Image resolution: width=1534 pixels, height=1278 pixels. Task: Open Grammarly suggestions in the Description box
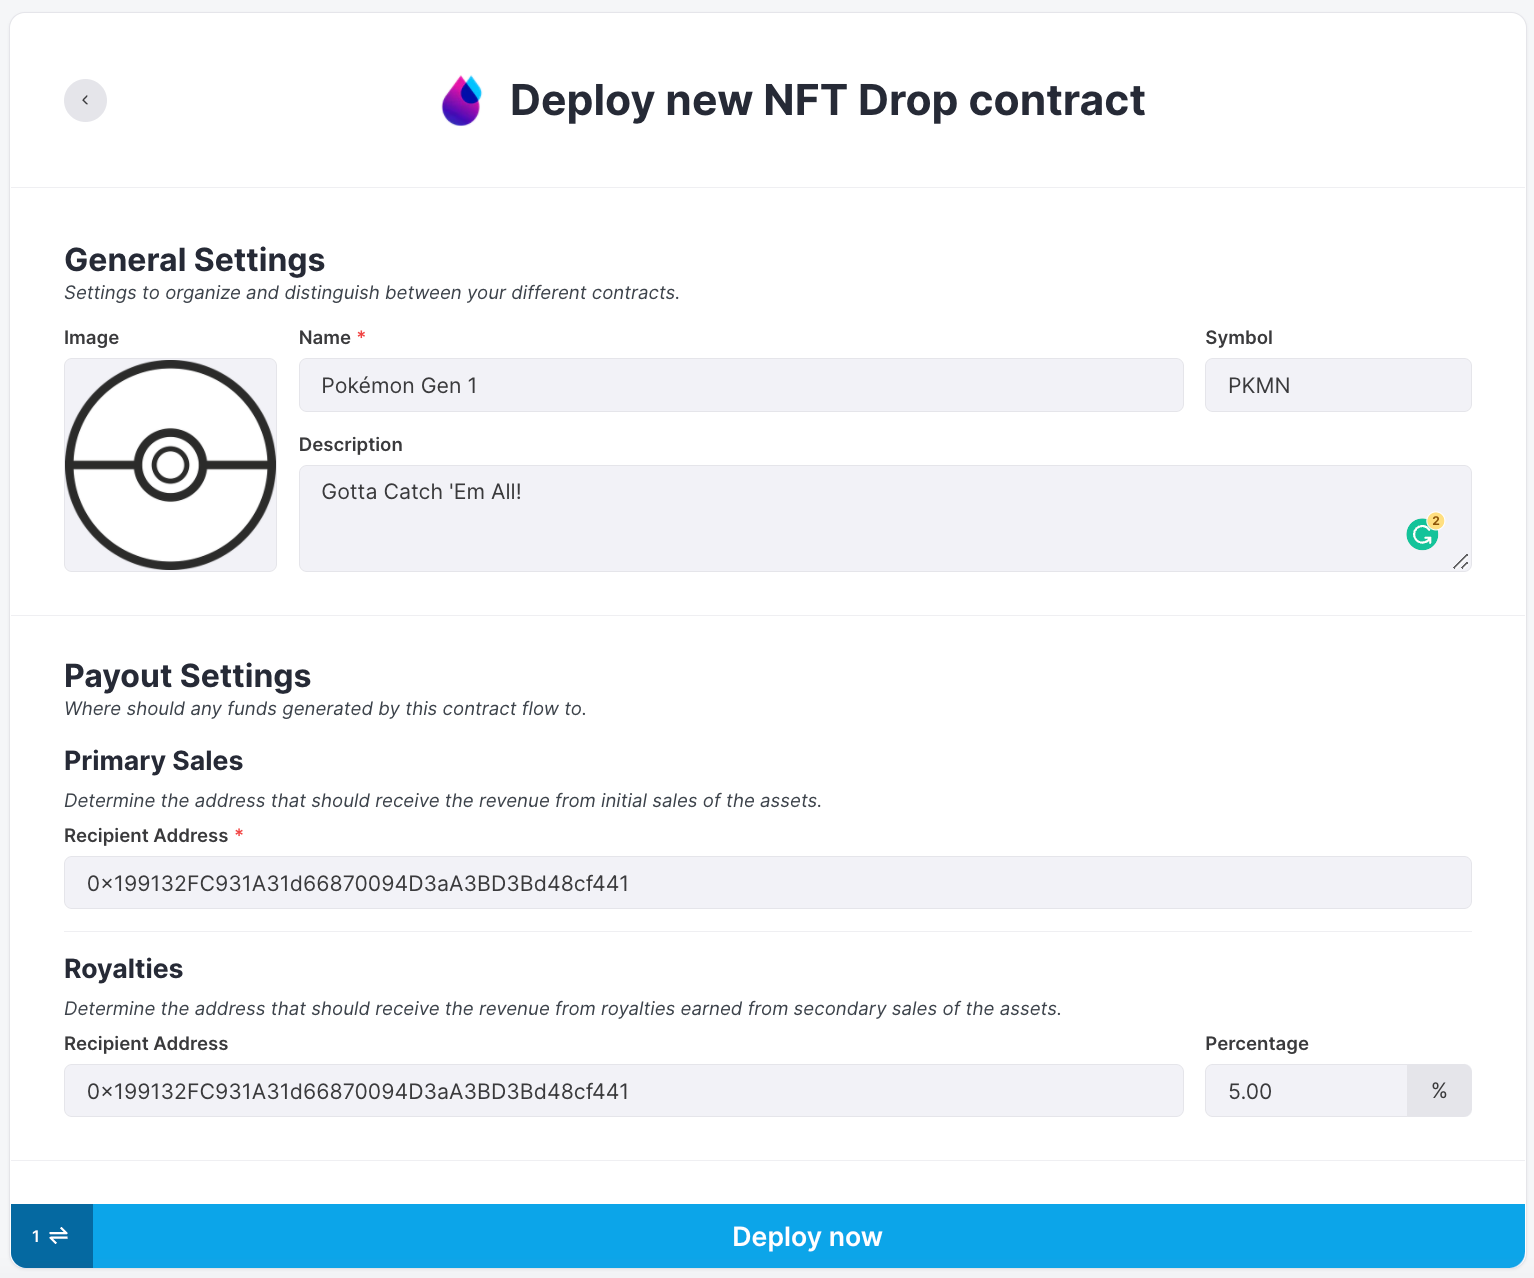(x=1422, y=533)
